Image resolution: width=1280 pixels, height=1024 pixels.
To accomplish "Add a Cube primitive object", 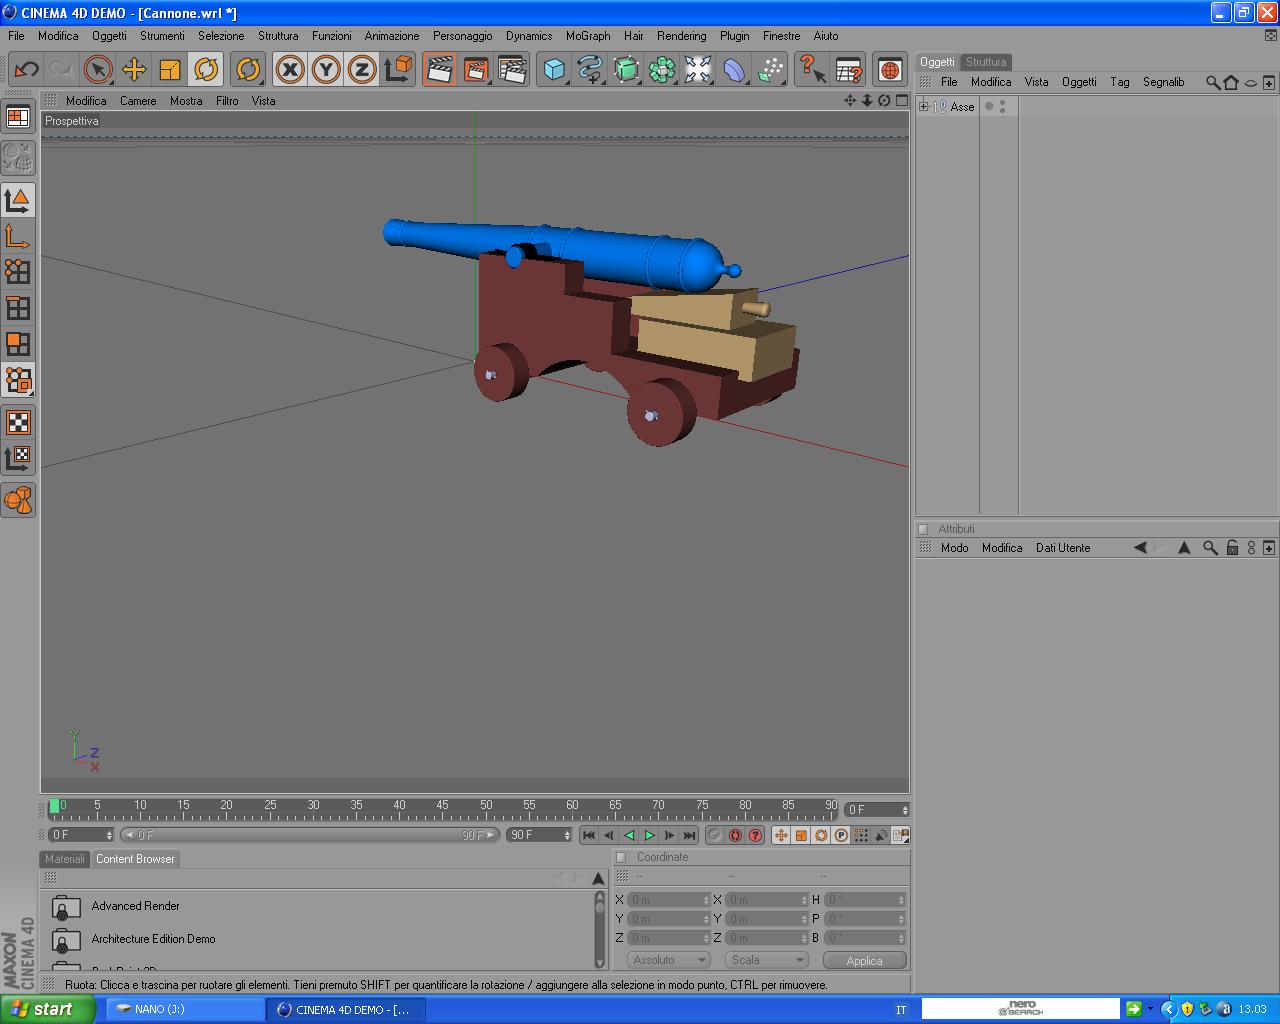I will coord(554,69).
